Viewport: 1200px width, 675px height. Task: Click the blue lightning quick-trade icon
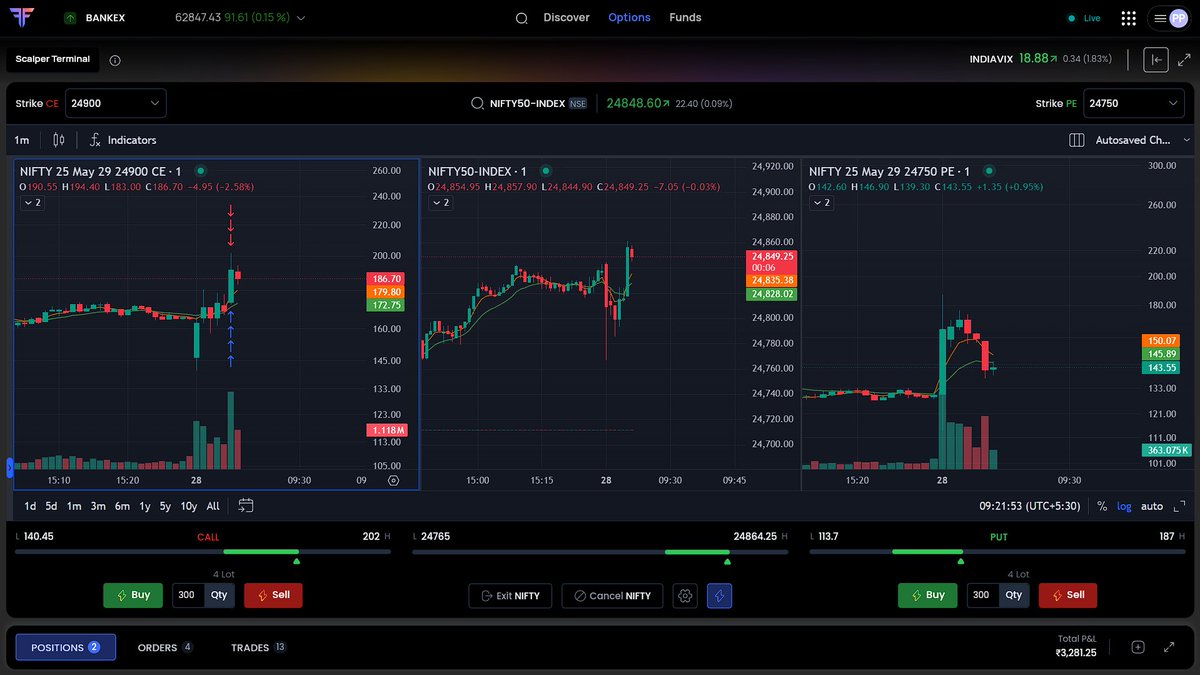[x=720, y=596]
